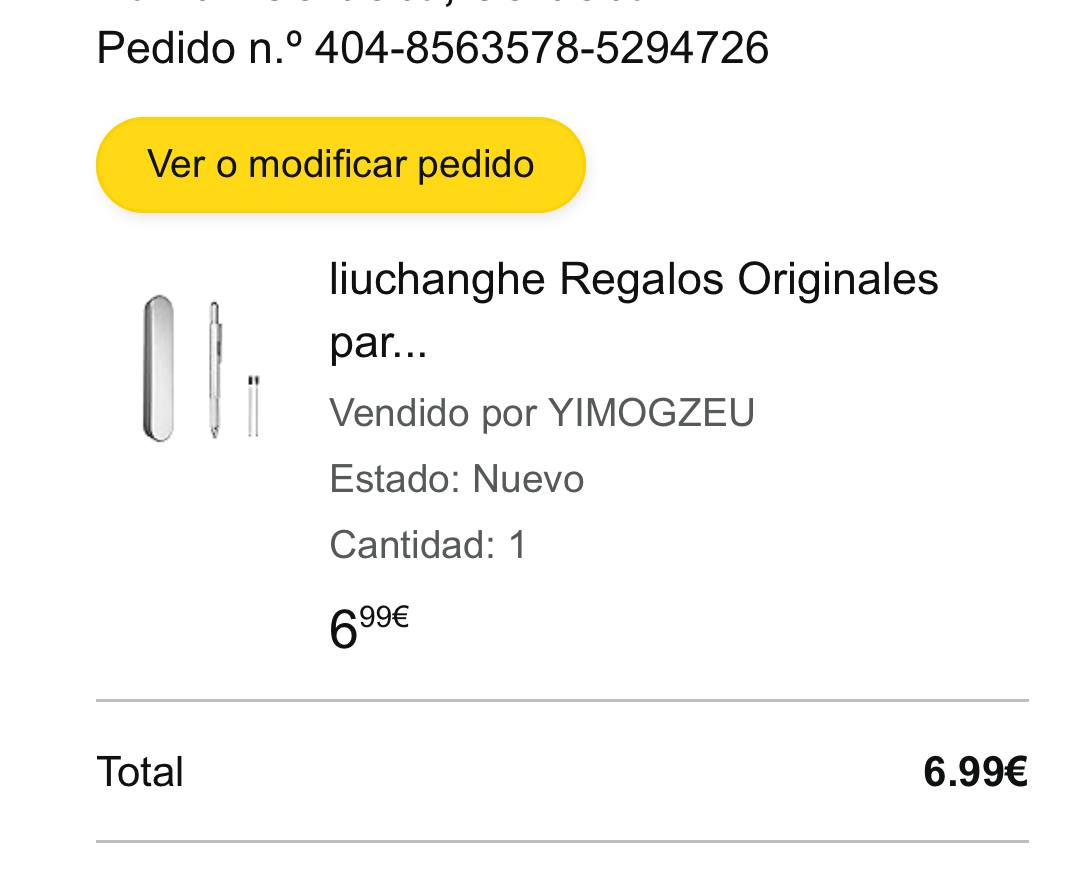The width and height of the screenshot is (1087, 892).
Task: Click the 'Vendido por YIMOGZEU' seller line
Action: coord(542,412)
